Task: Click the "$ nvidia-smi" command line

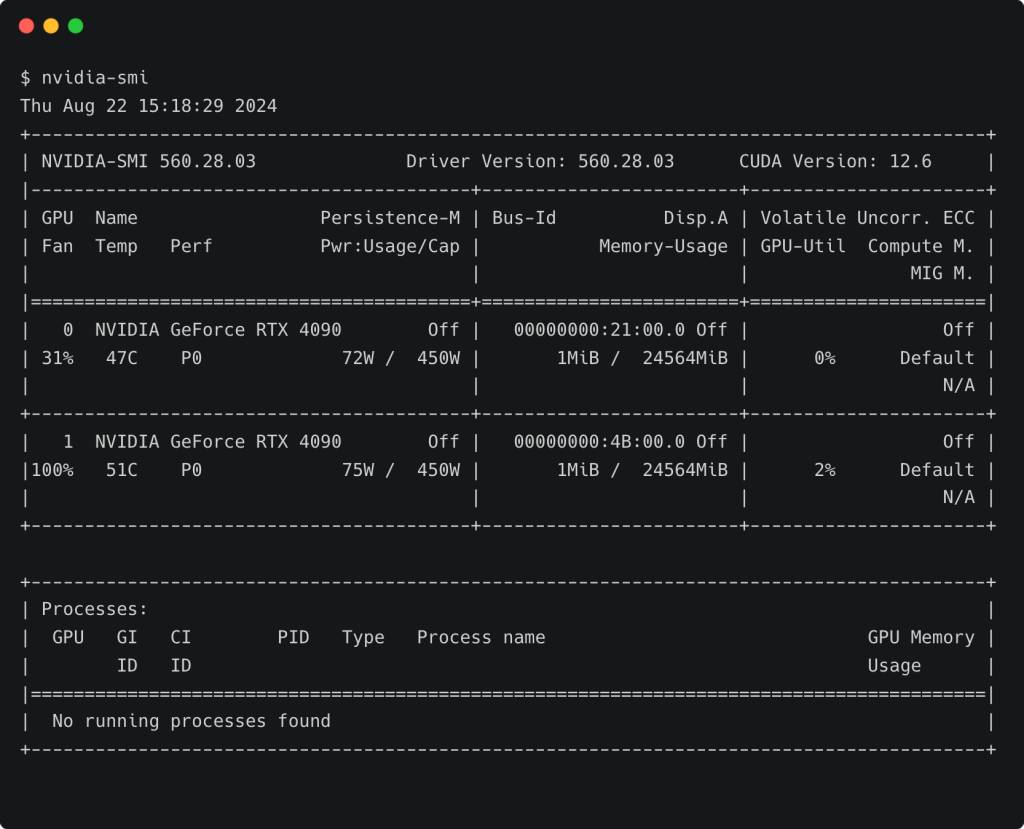Action: coord(84,78)
